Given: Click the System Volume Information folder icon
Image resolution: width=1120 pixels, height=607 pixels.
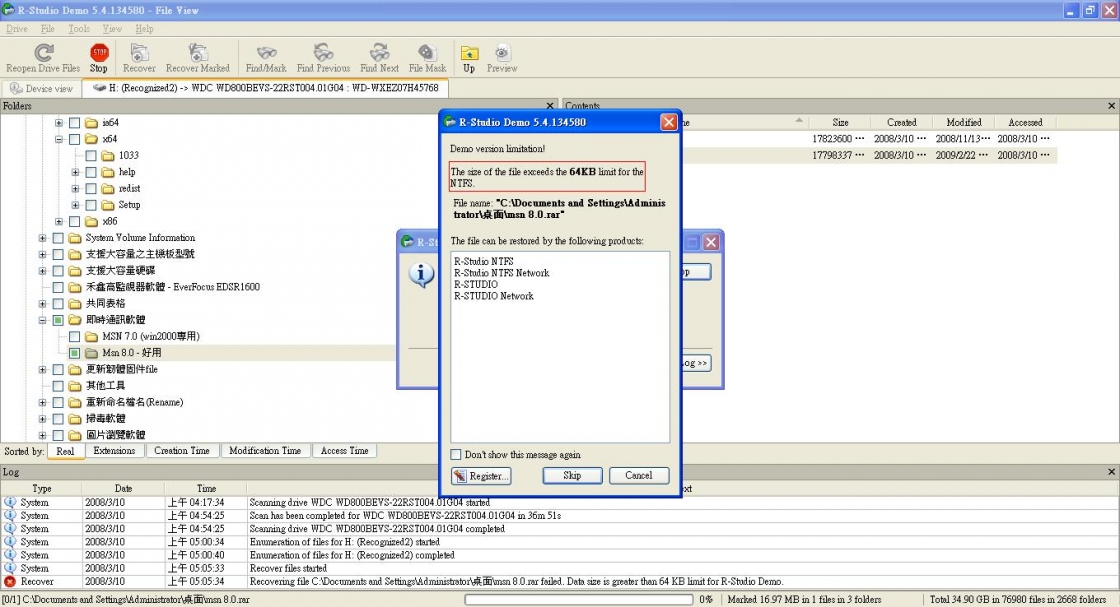Looking at the screenshot, I should (x=75, y=238).
